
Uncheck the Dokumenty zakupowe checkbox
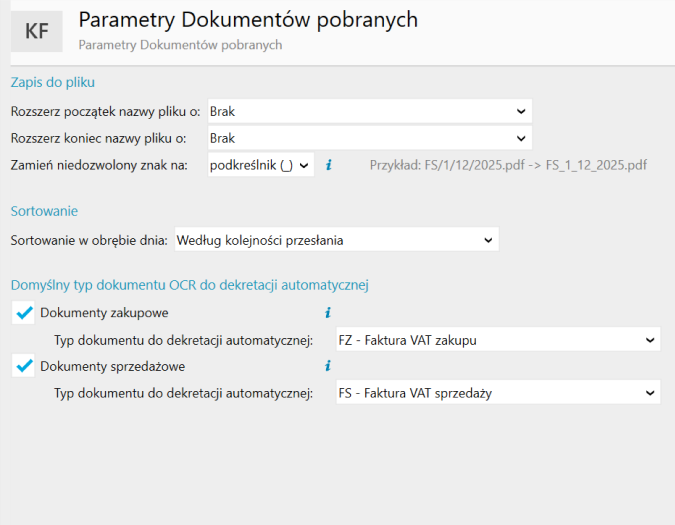(x=23, y=313)
